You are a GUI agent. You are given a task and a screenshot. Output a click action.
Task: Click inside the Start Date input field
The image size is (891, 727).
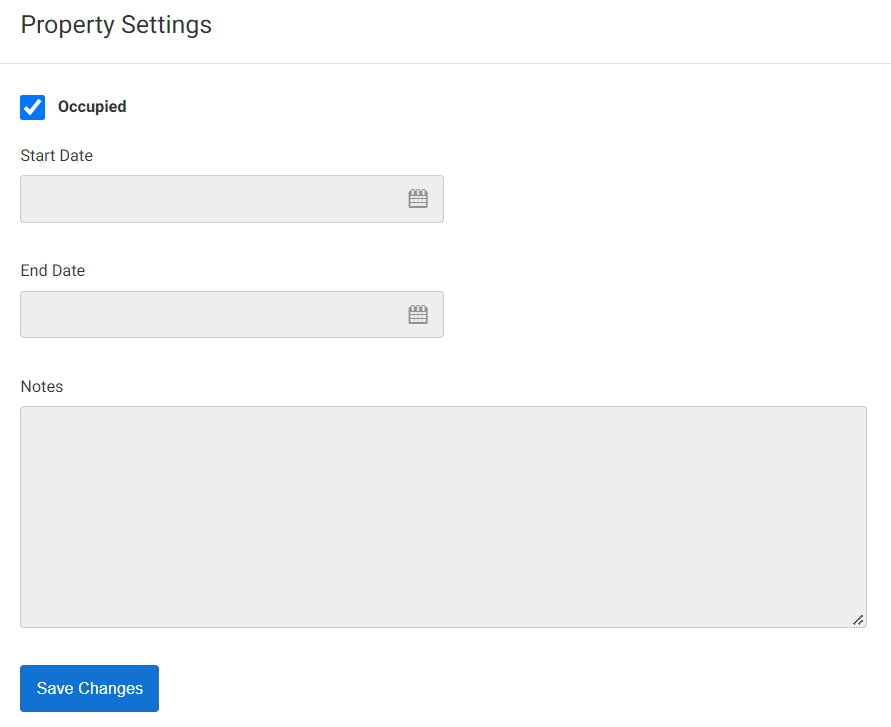coord(200,198)
